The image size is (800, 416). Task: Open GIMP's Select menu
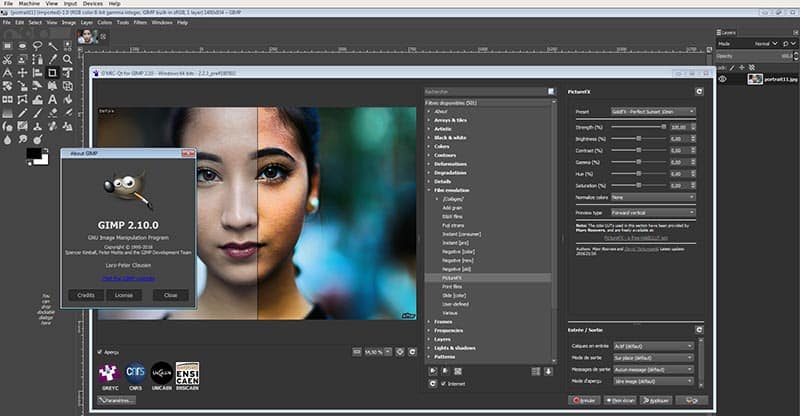point(35,22)
